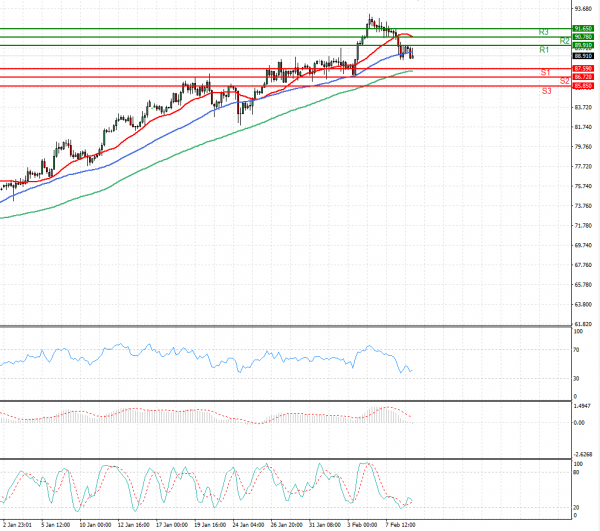Click the 61.820 price axis value
Image resolution: width=600 pixels, height=531 pixels.
point(583,324)
